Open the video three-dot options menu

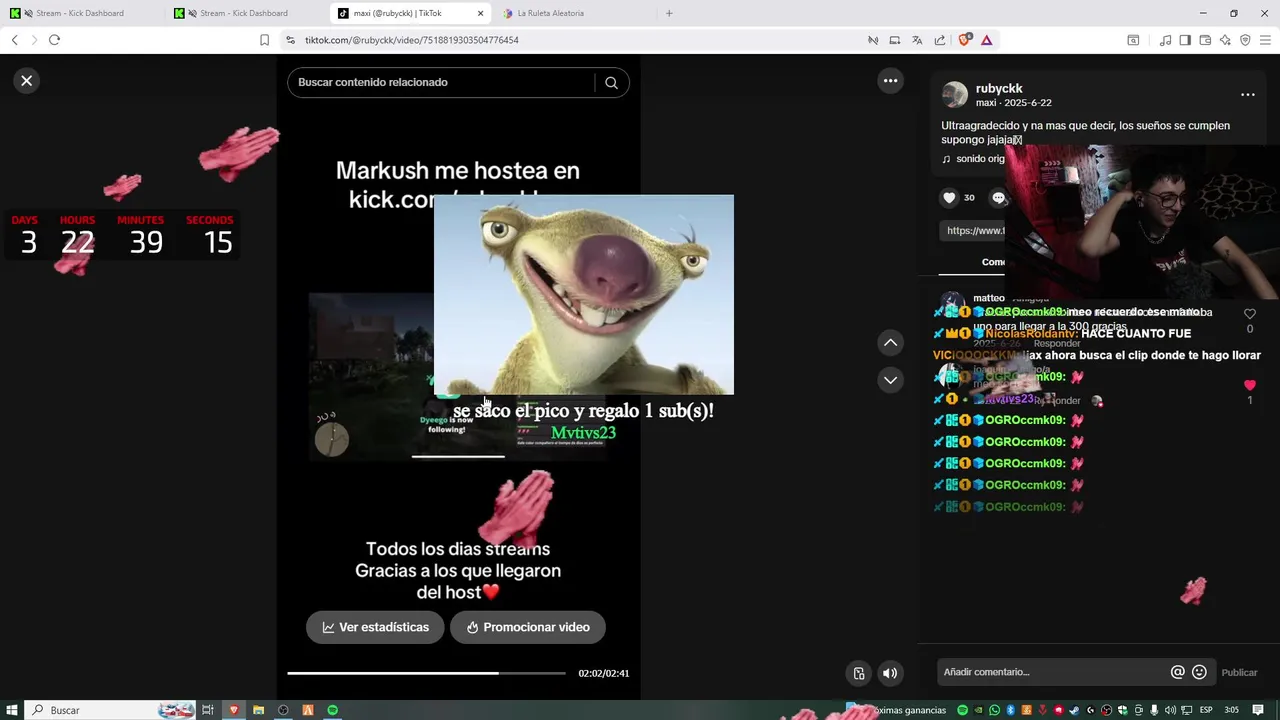point(890,81)
